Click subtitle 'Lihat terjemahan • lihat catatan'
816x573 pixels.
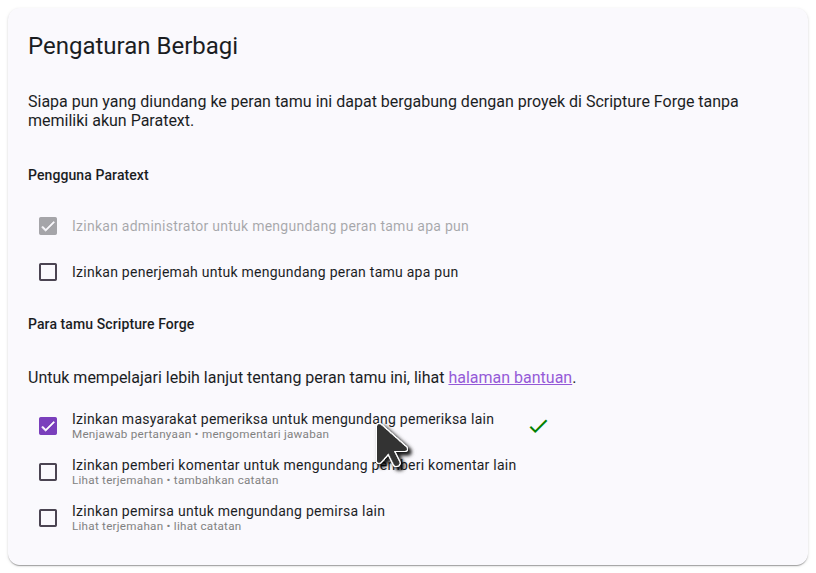(x=156, y=527)
